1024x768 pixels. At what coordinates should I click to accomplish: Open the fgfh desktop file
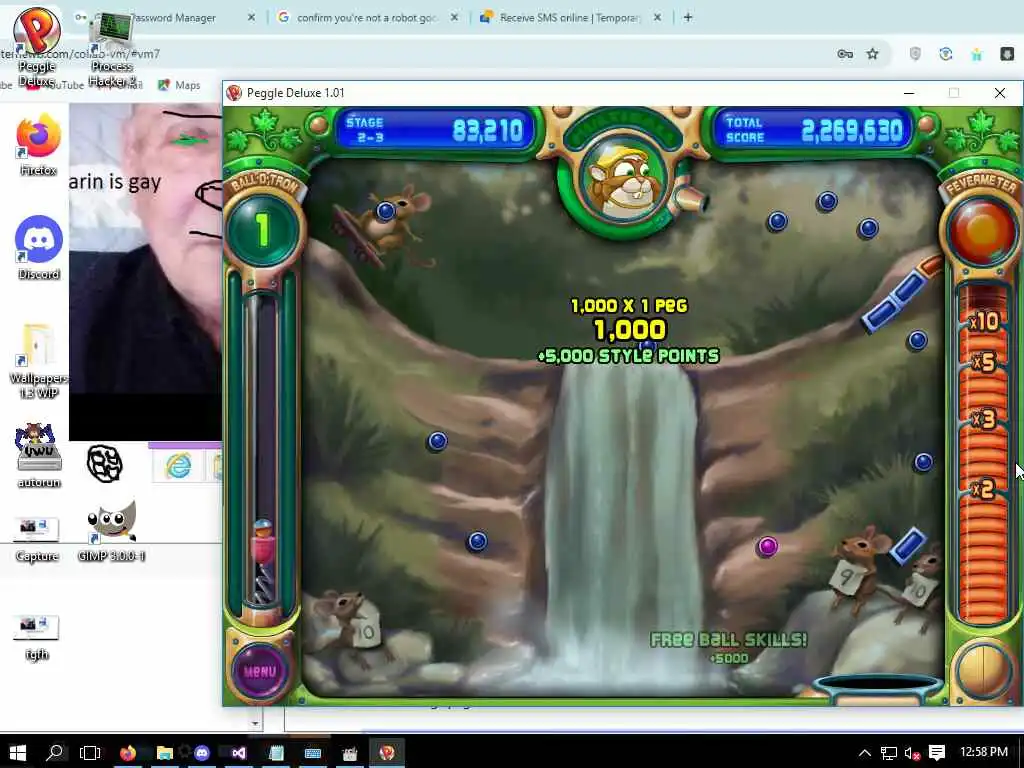coord(37,637)
